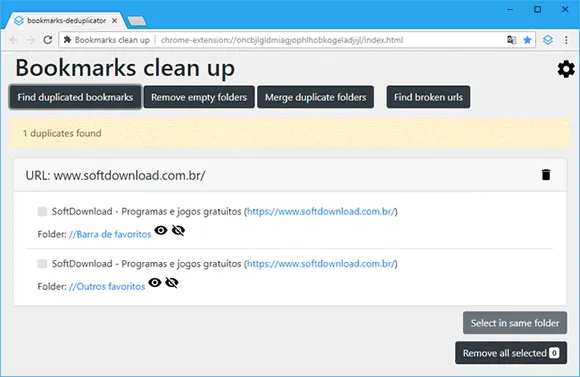Click the bookmark star in the address bar

click(x=527, y=40)
